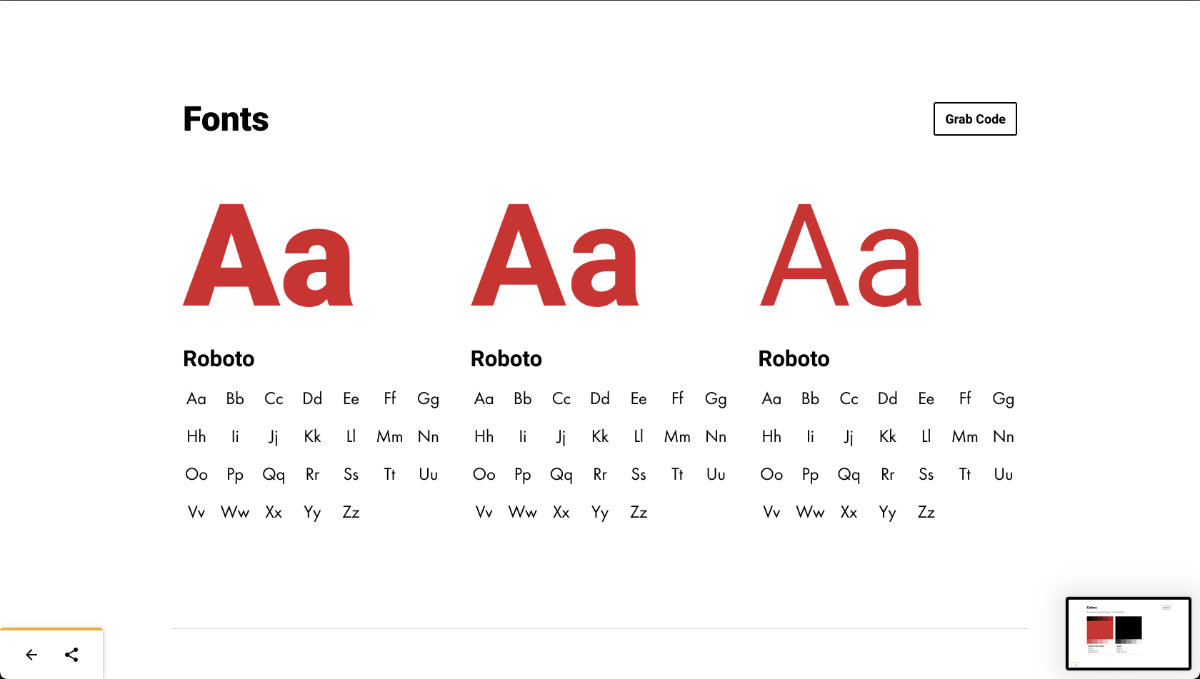Image resolution: width=1200 pixels, height=679 pixels.
Task: Click the black swatch inside the thumbnail
Action: (x=1128, y=629)
